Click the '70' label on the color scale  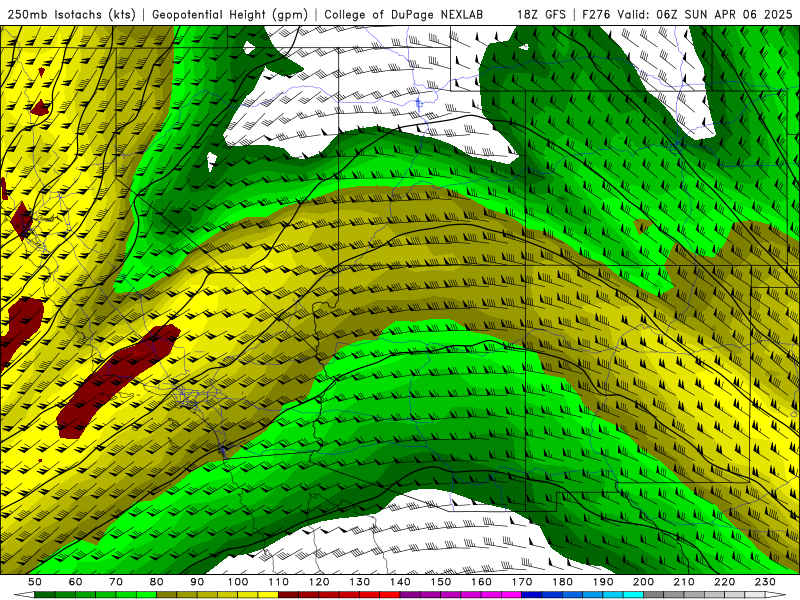[116, 582]
